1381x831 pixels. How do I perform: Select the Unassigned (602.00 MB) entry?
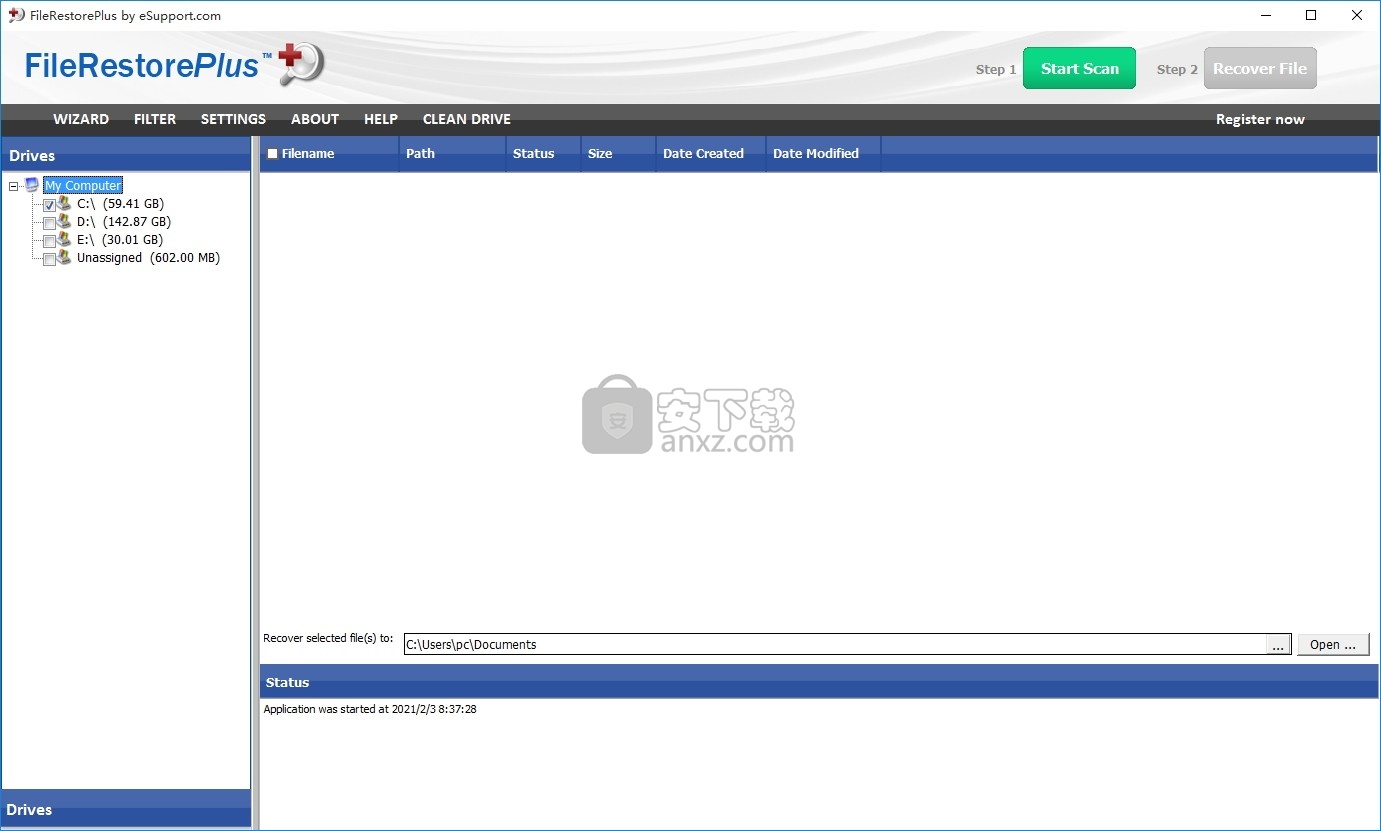[148, 257]
